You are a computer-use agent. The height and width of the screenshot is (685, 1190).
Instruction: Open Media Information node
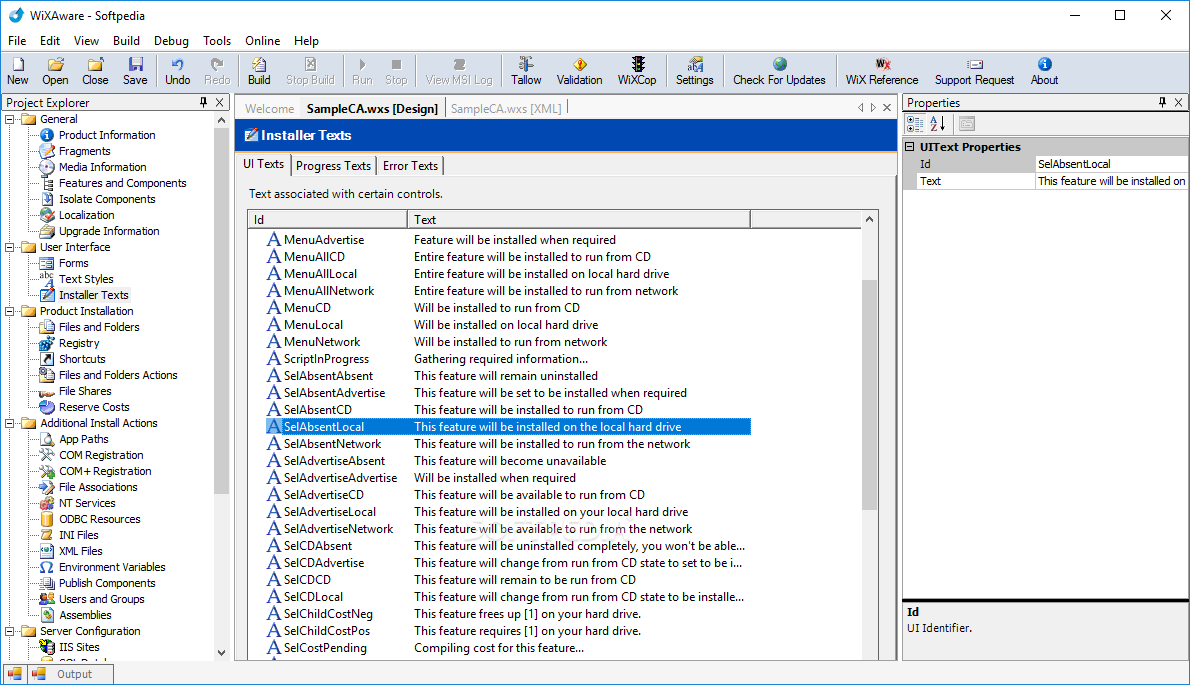(x=102, y=167)
